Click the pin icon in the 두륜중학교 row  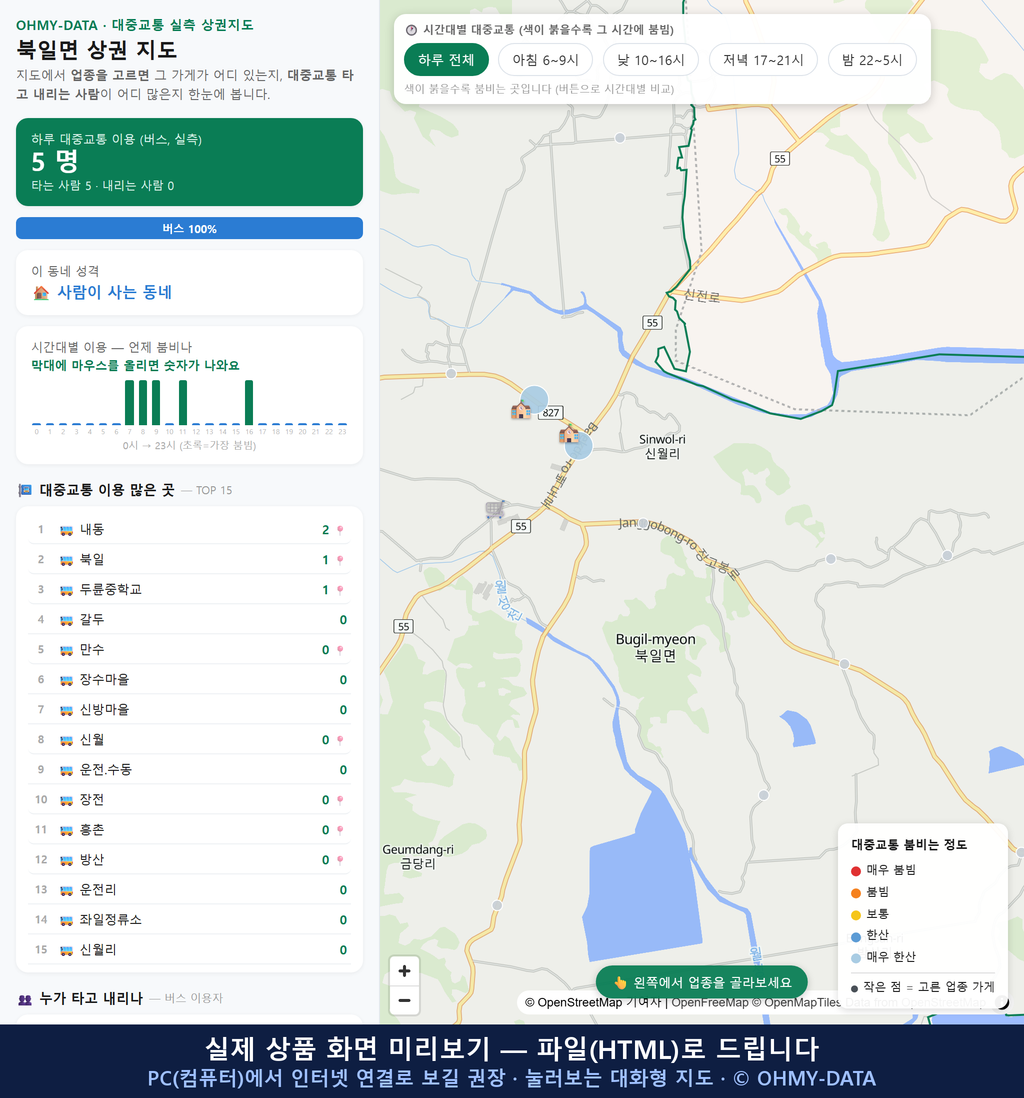click(x=340, y=590)
